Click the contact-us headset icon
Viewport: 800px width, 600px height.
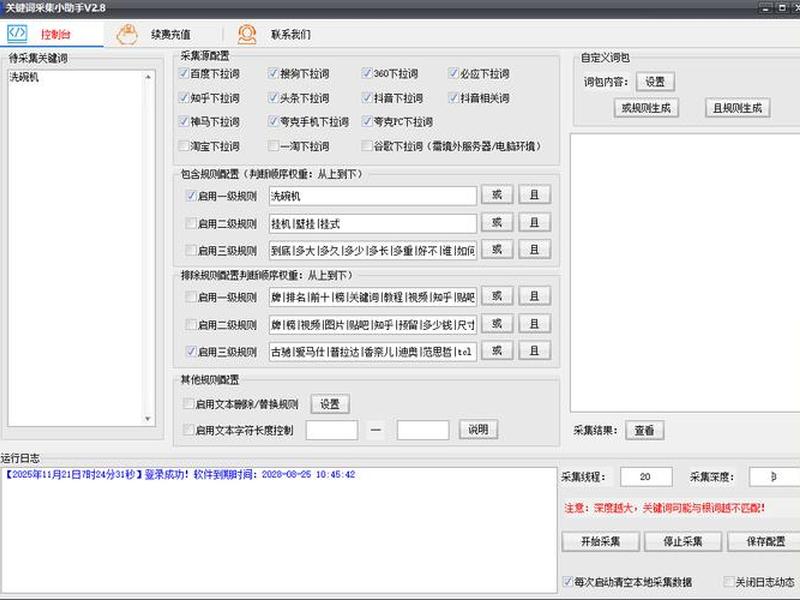pyautogui.click(x=247, y=34)
